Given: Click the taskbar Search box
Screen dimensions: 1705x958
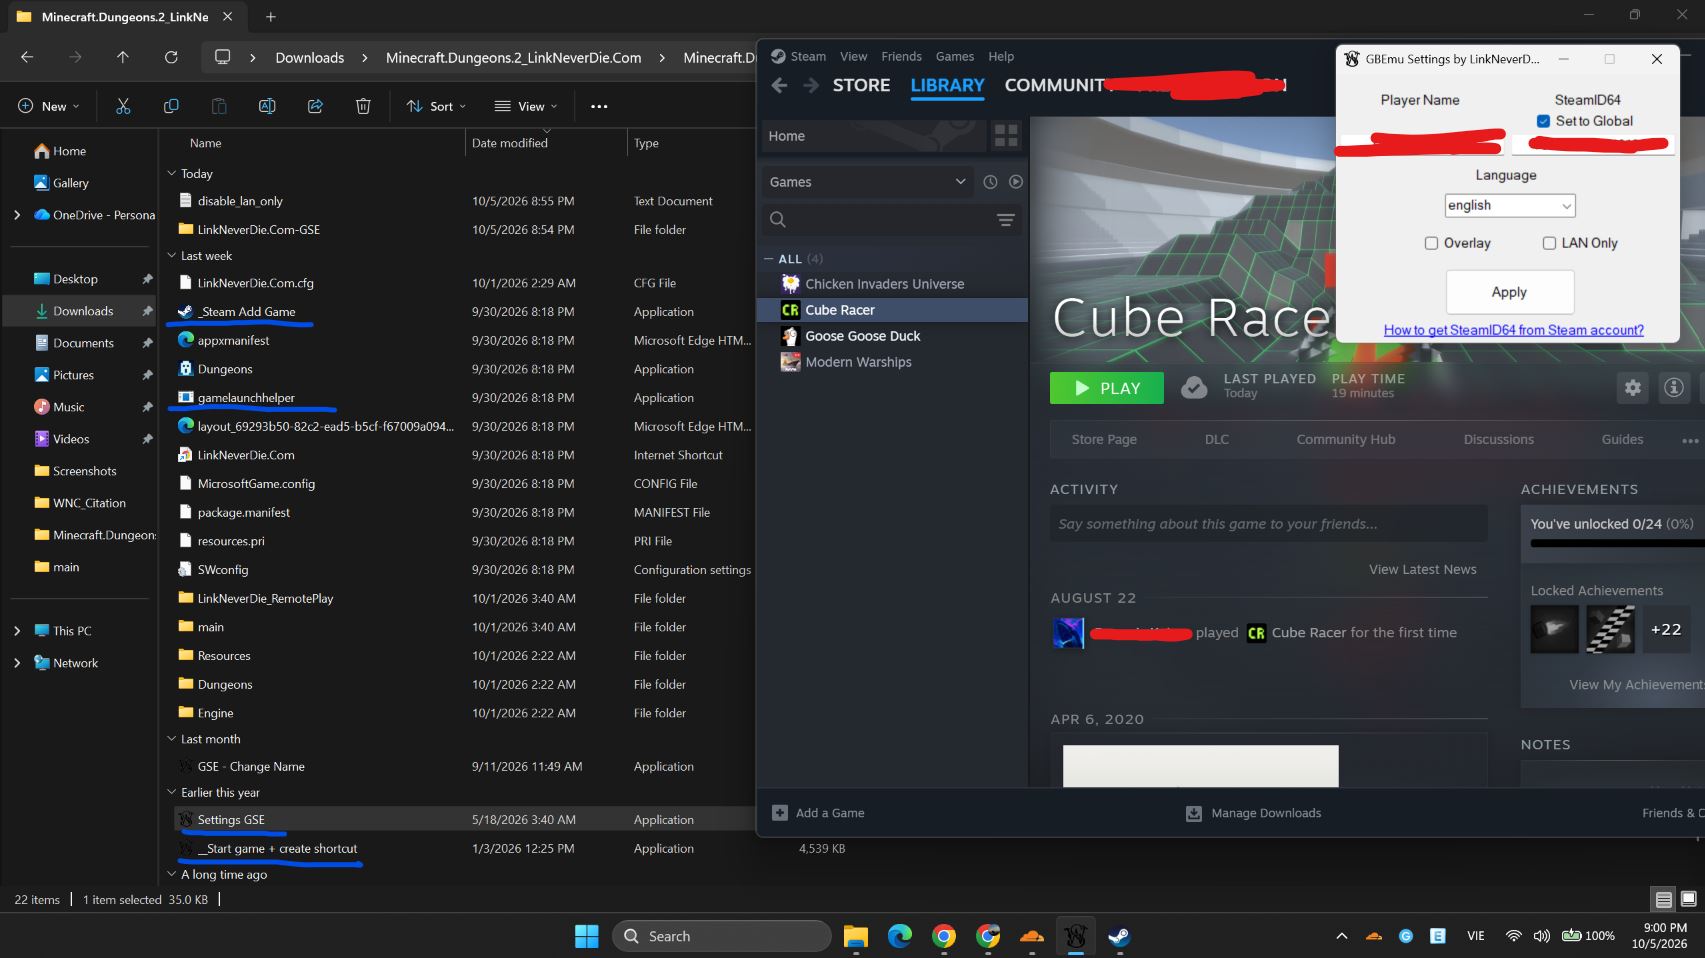Looking at the screenshot, I should tap(721, 936).
